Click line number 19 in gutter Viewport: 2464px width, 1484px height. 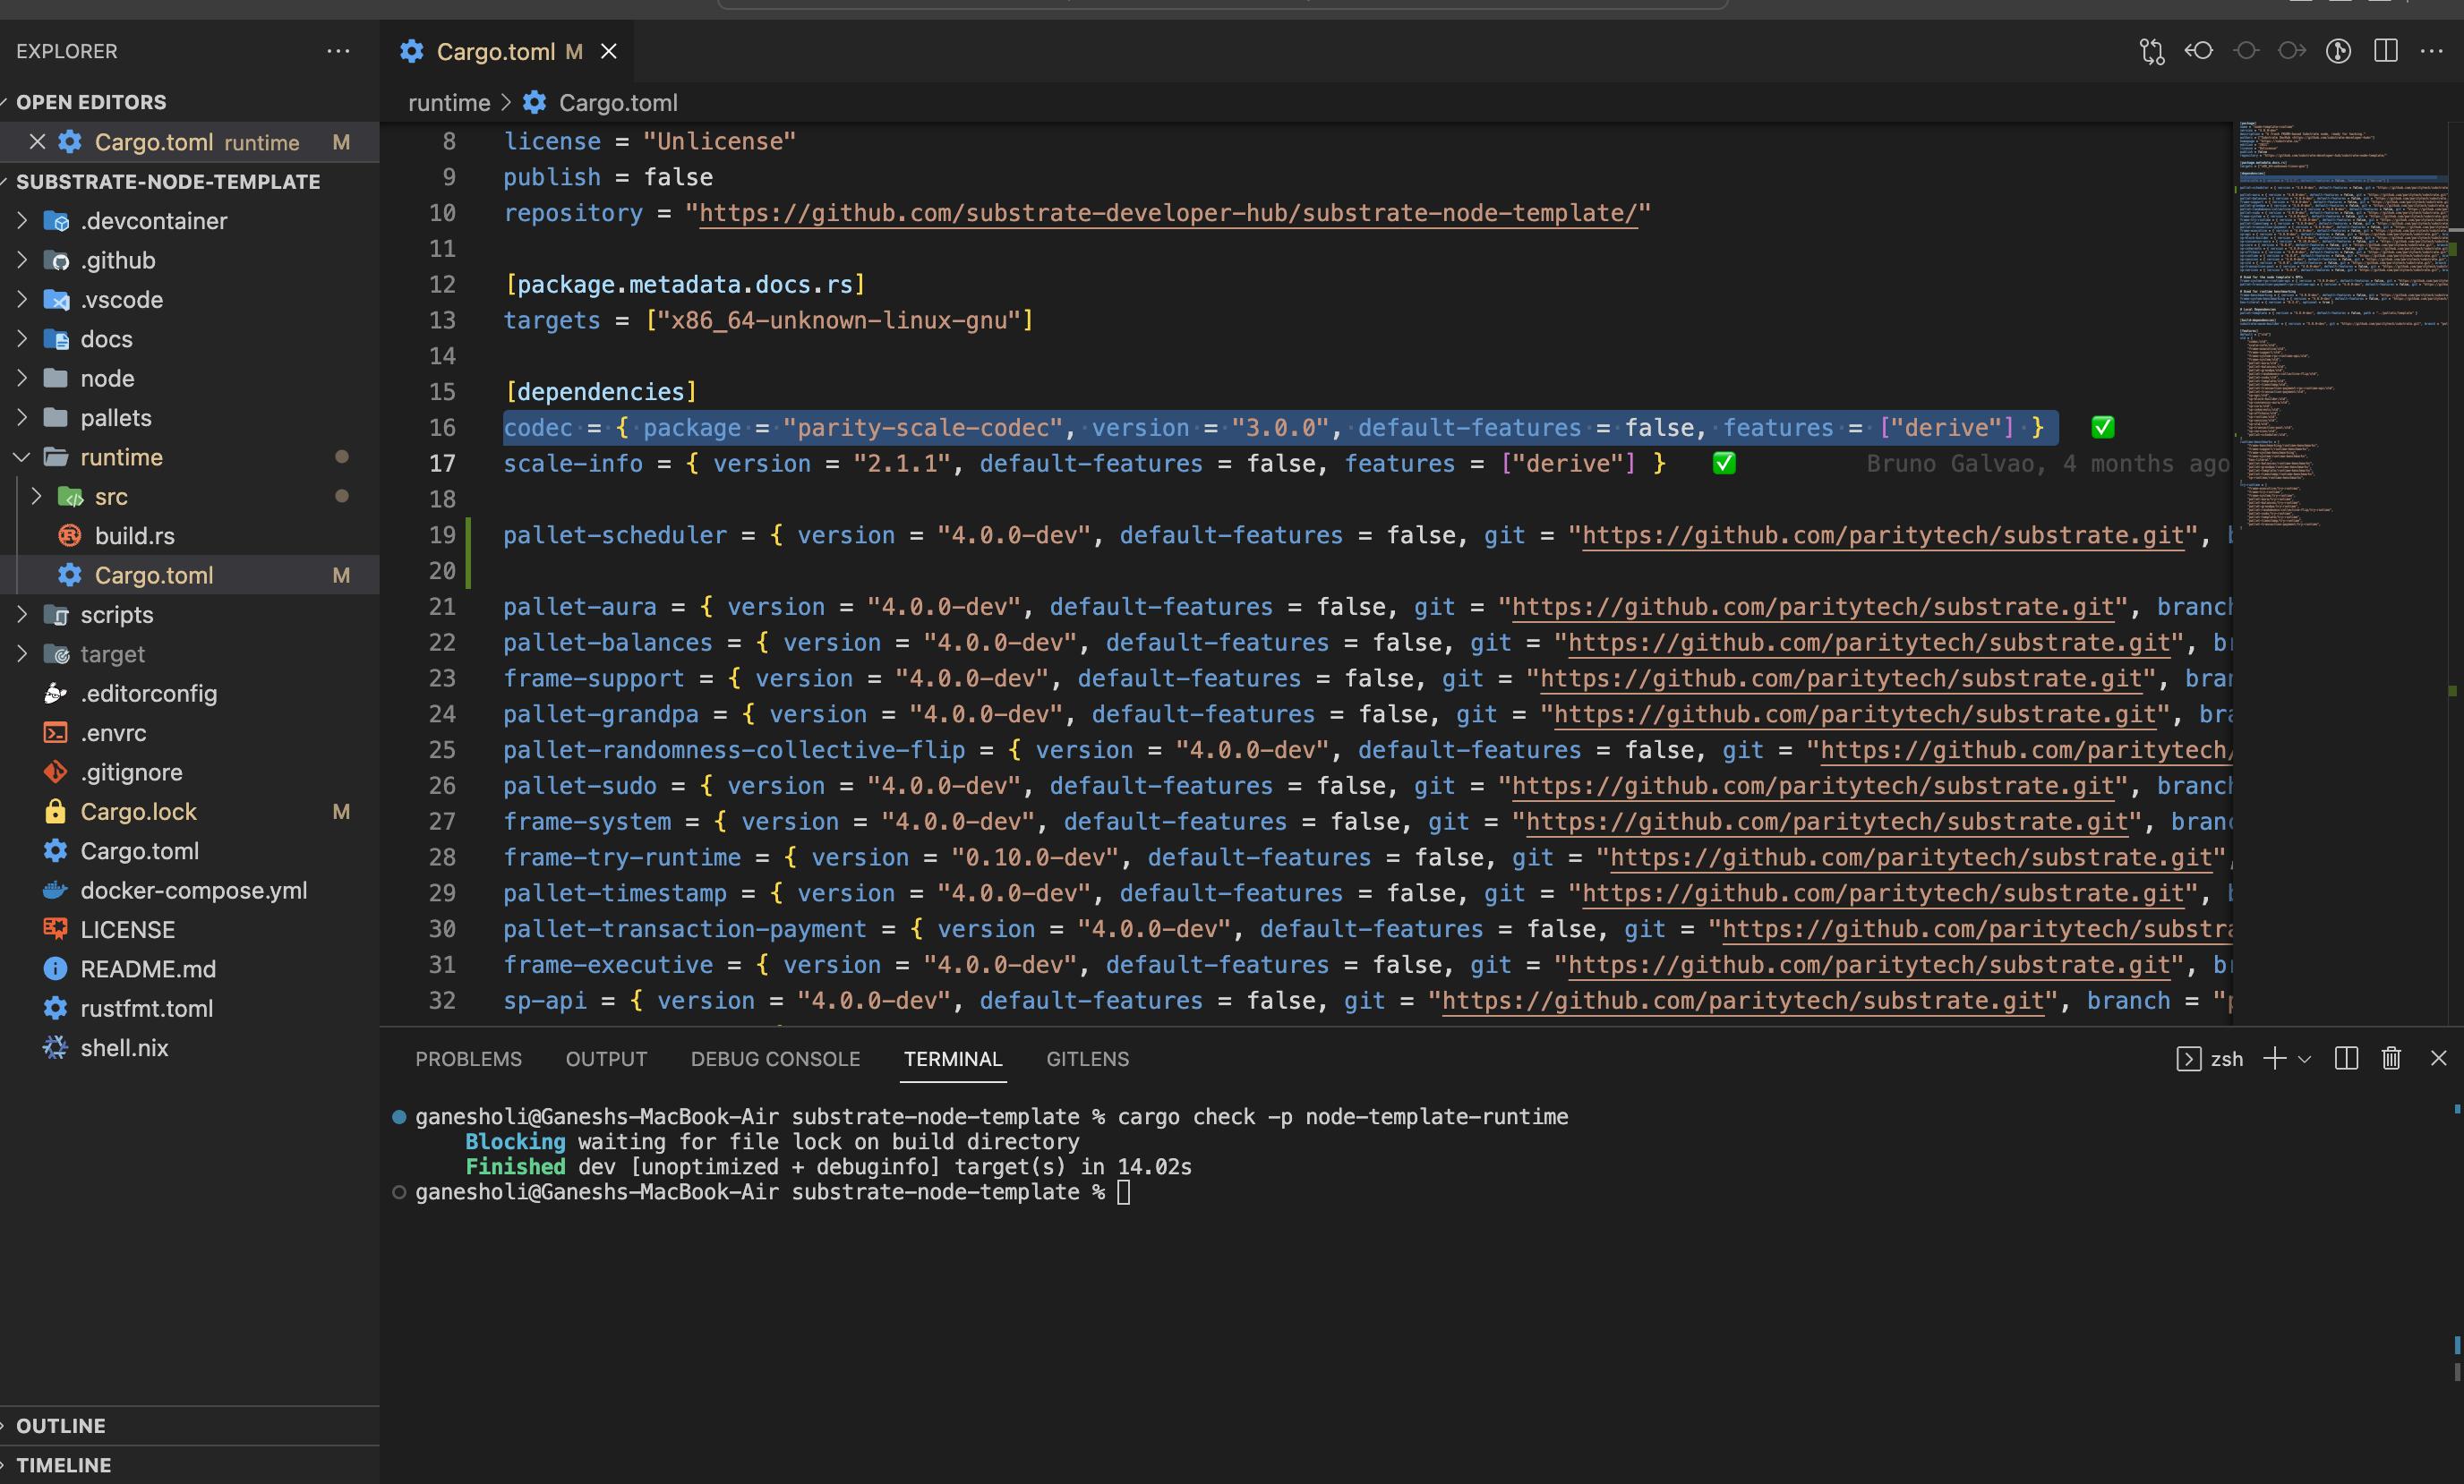click(442, 535)
